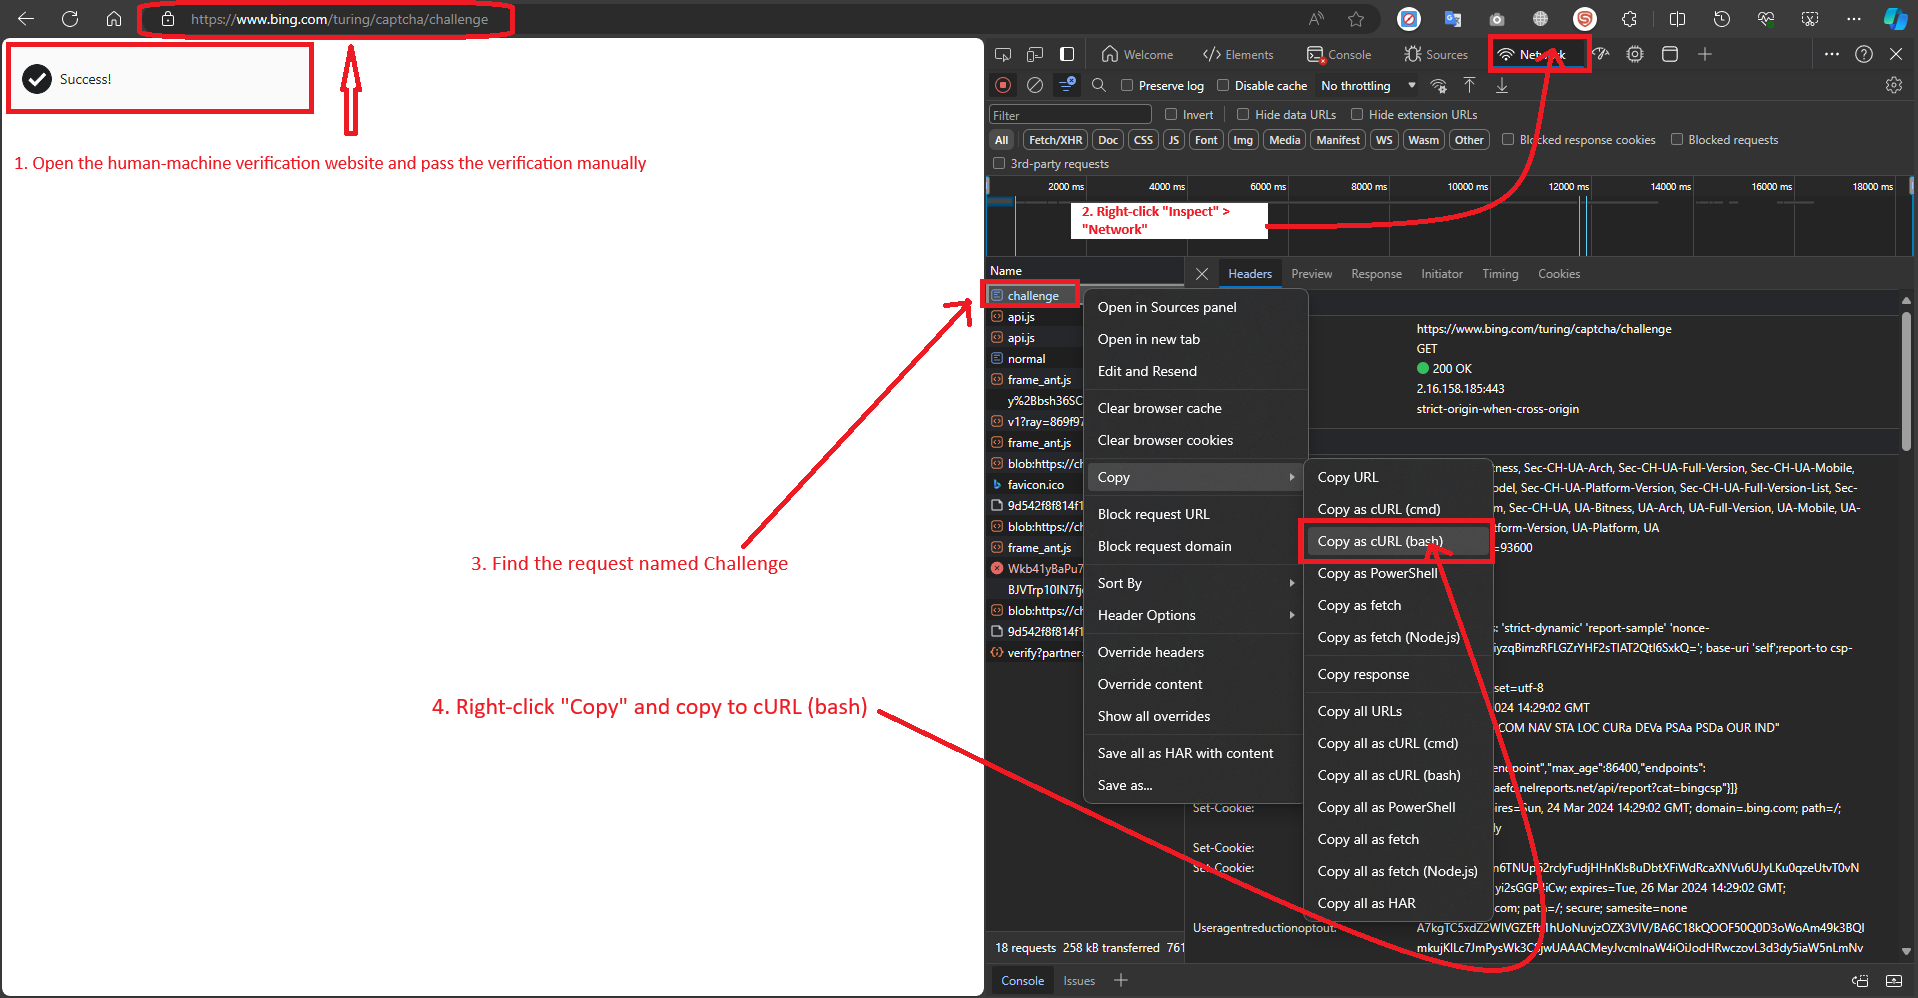Filter requests by Fetch/XHR
1918x998 pixels.
1055,140
